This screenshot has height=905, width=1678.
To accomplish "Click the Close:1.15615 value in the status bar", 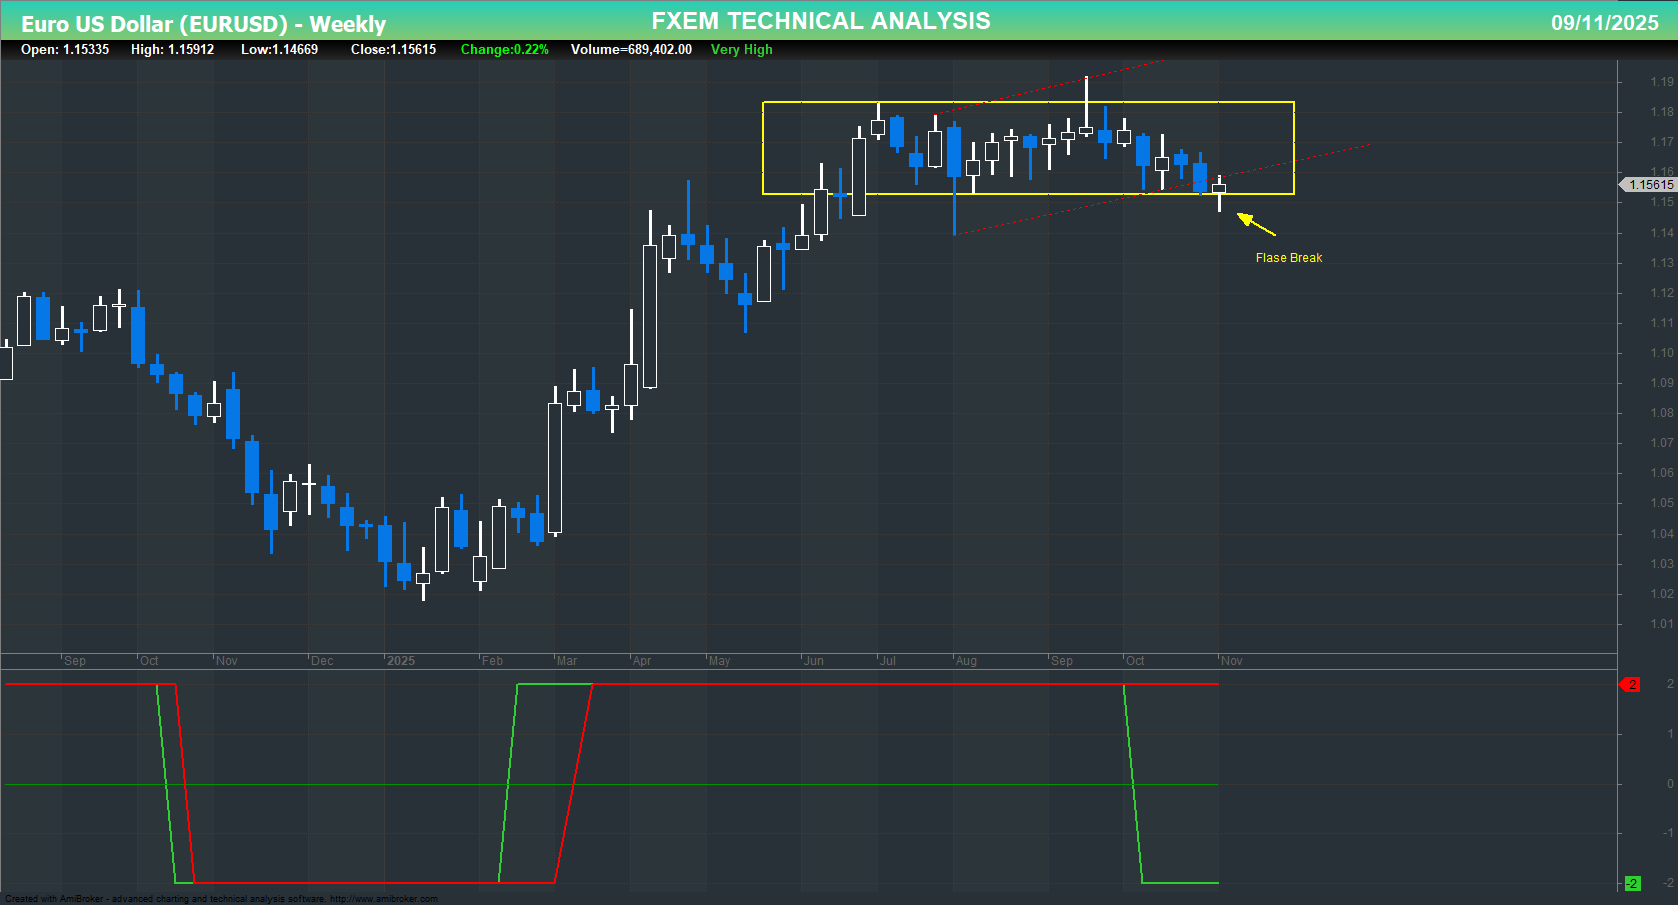I will pos(393,49).
